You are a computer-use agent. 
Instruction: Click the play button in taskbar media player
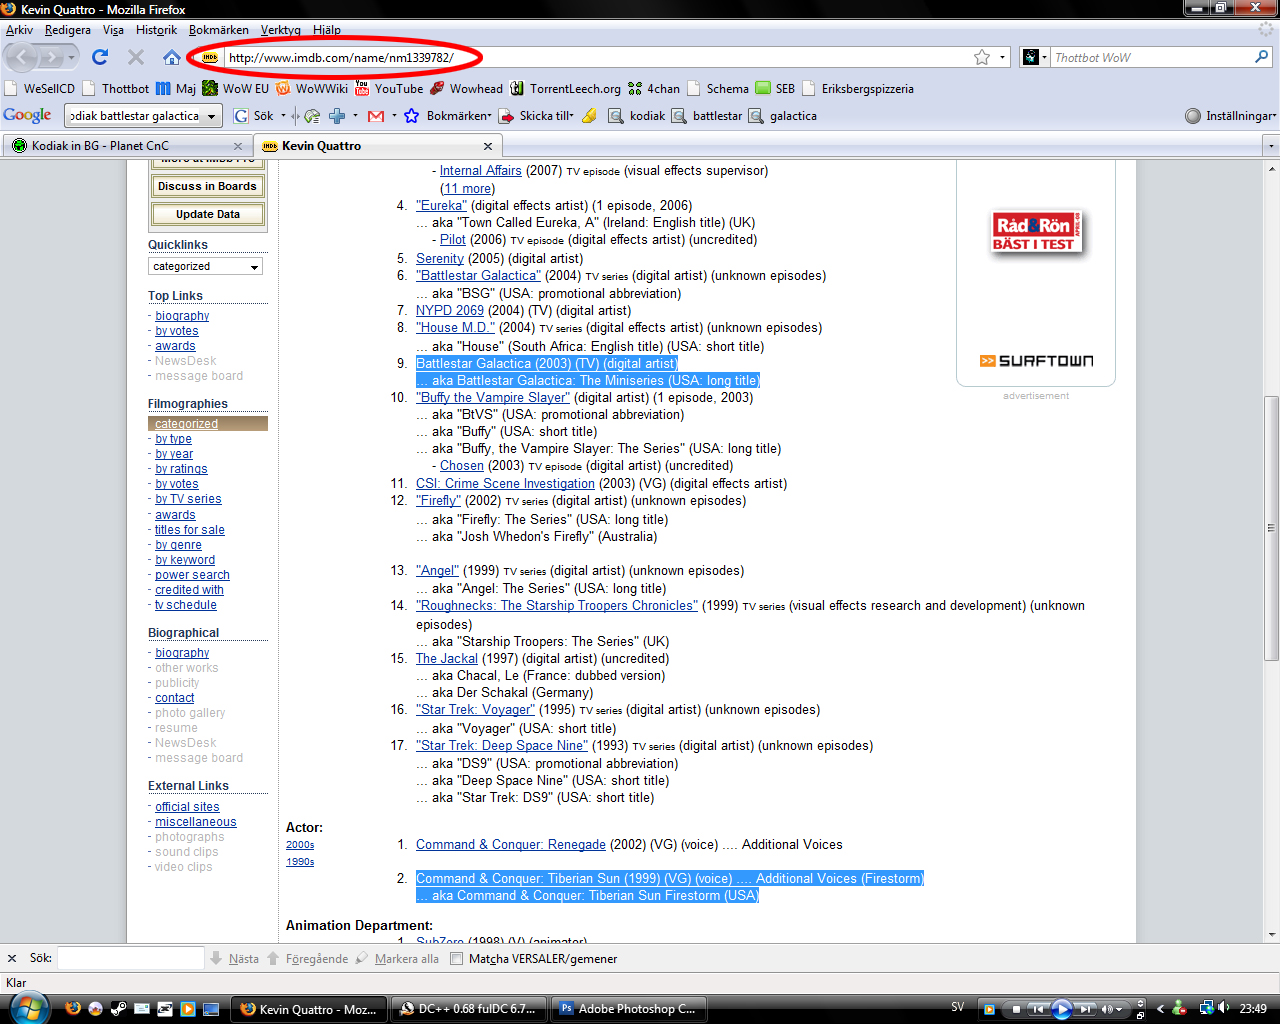[1061, 1009]
